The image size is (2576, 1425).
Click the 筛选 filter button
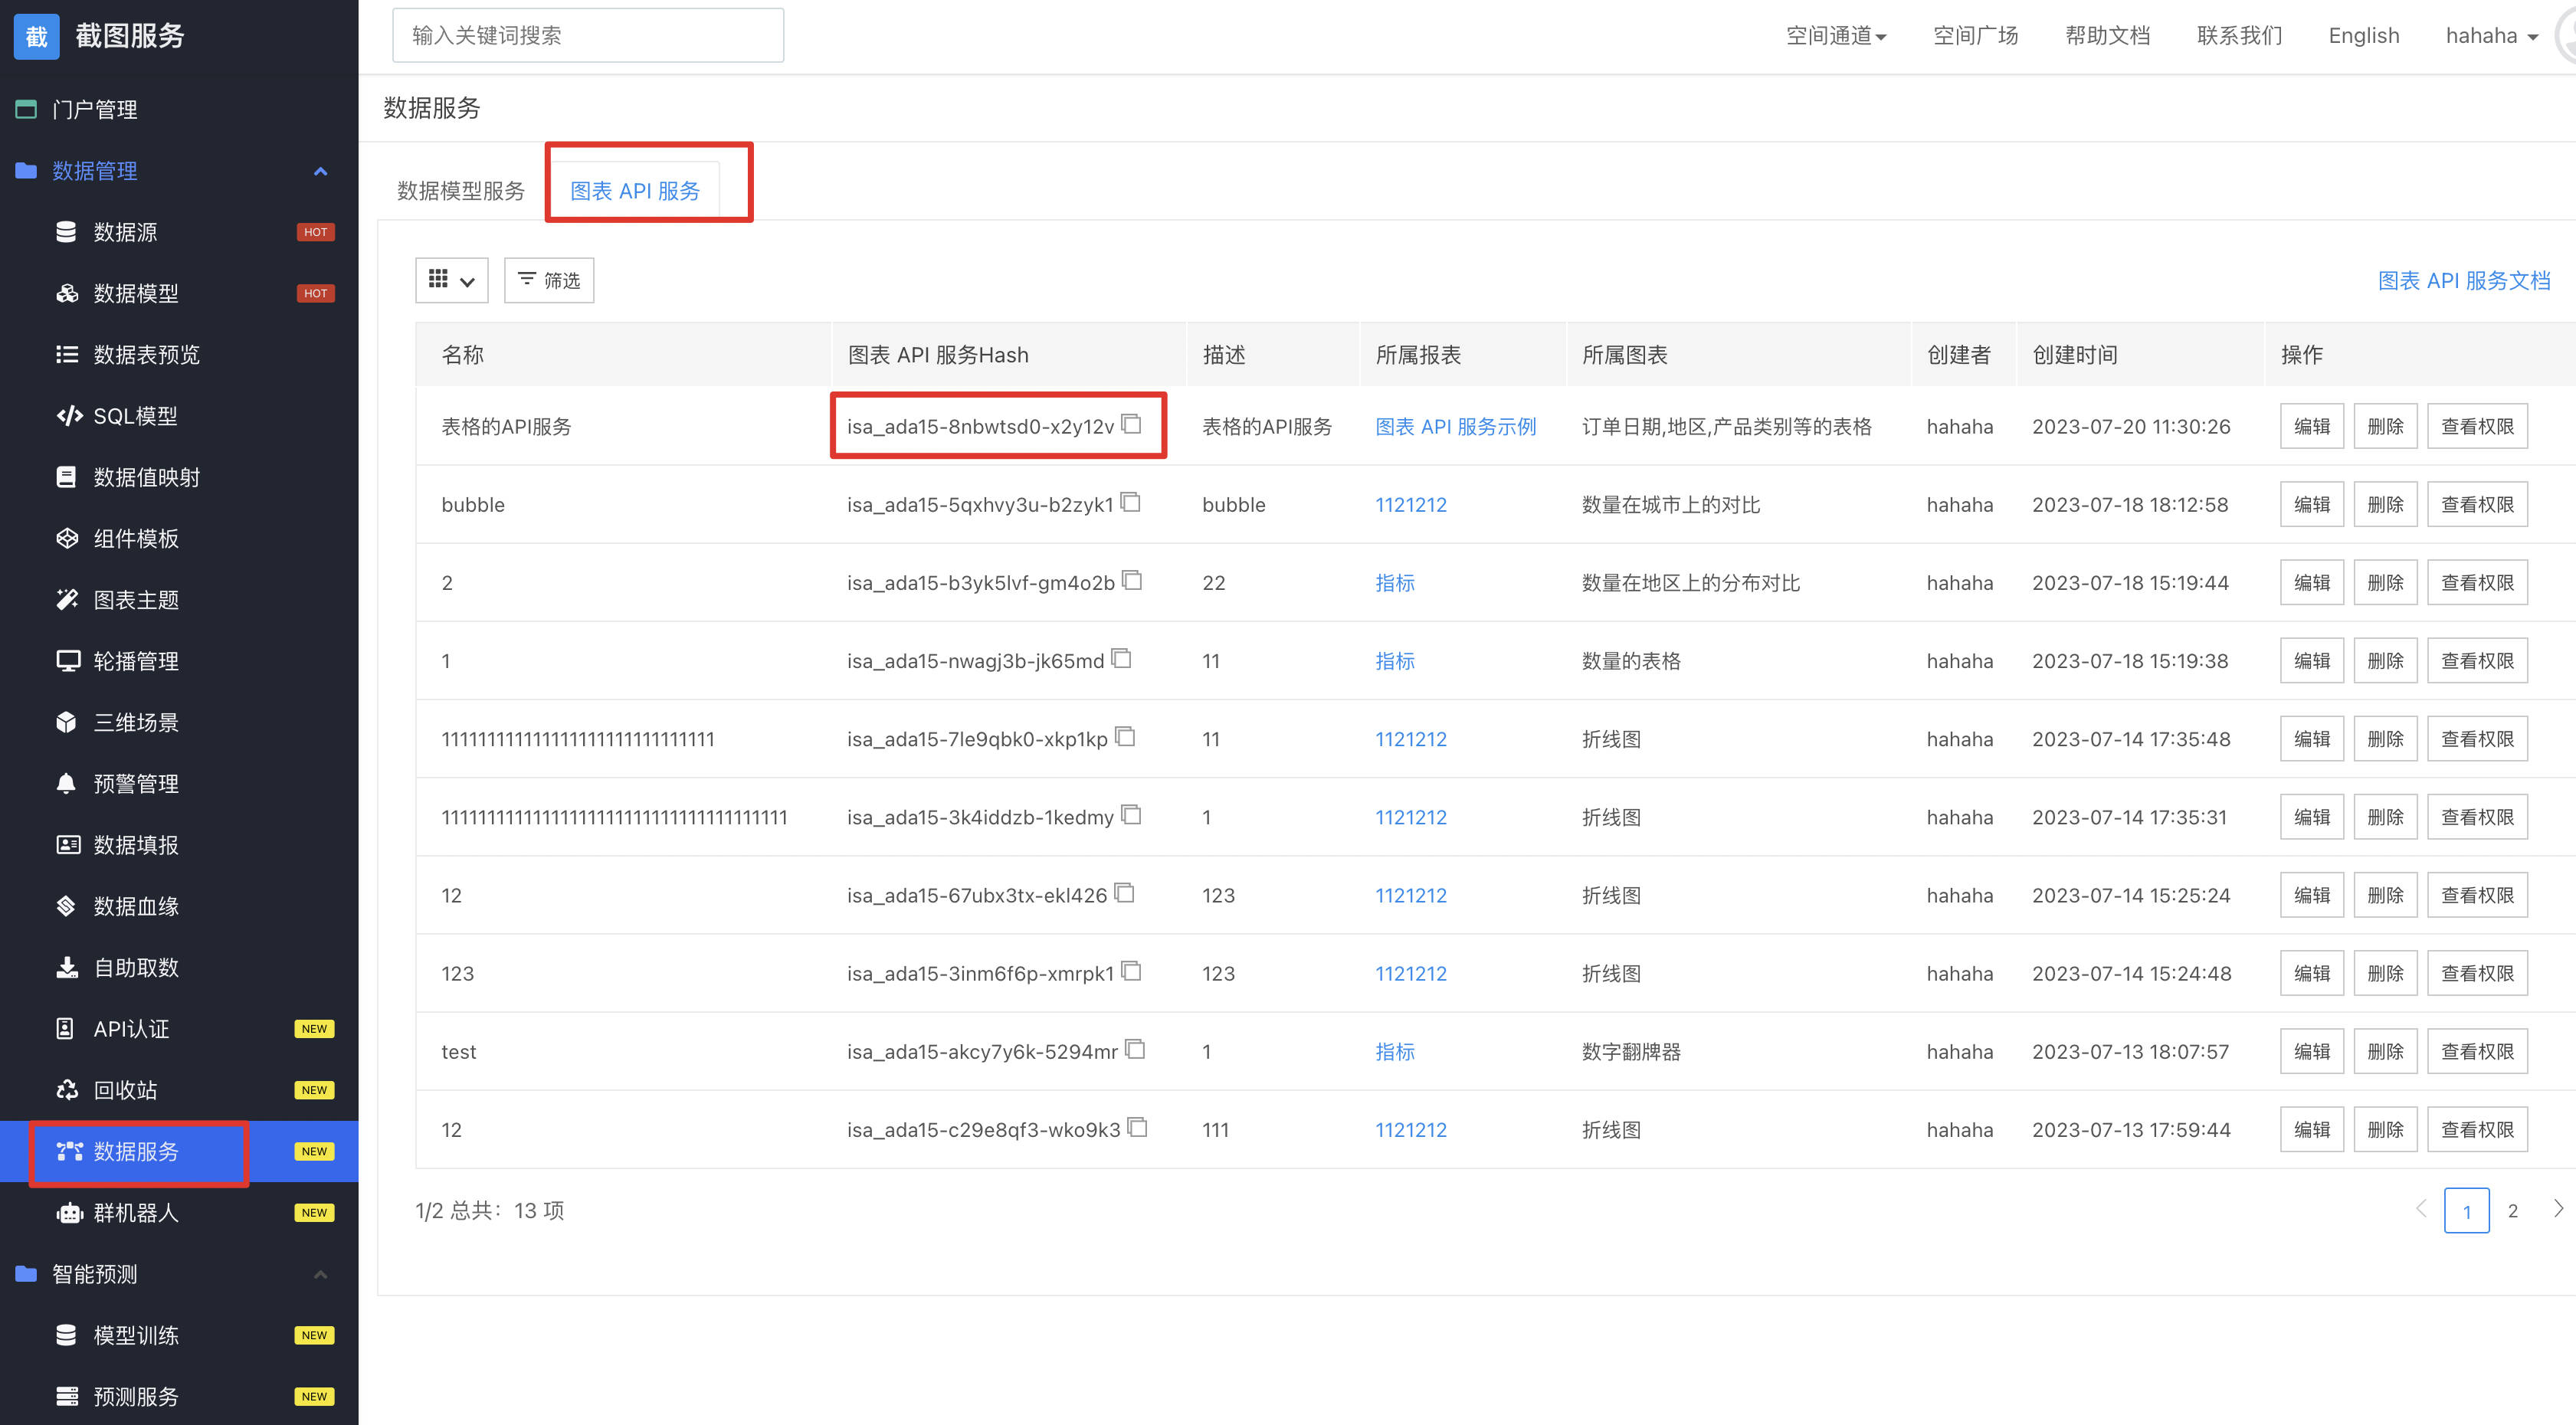[549, 280]
